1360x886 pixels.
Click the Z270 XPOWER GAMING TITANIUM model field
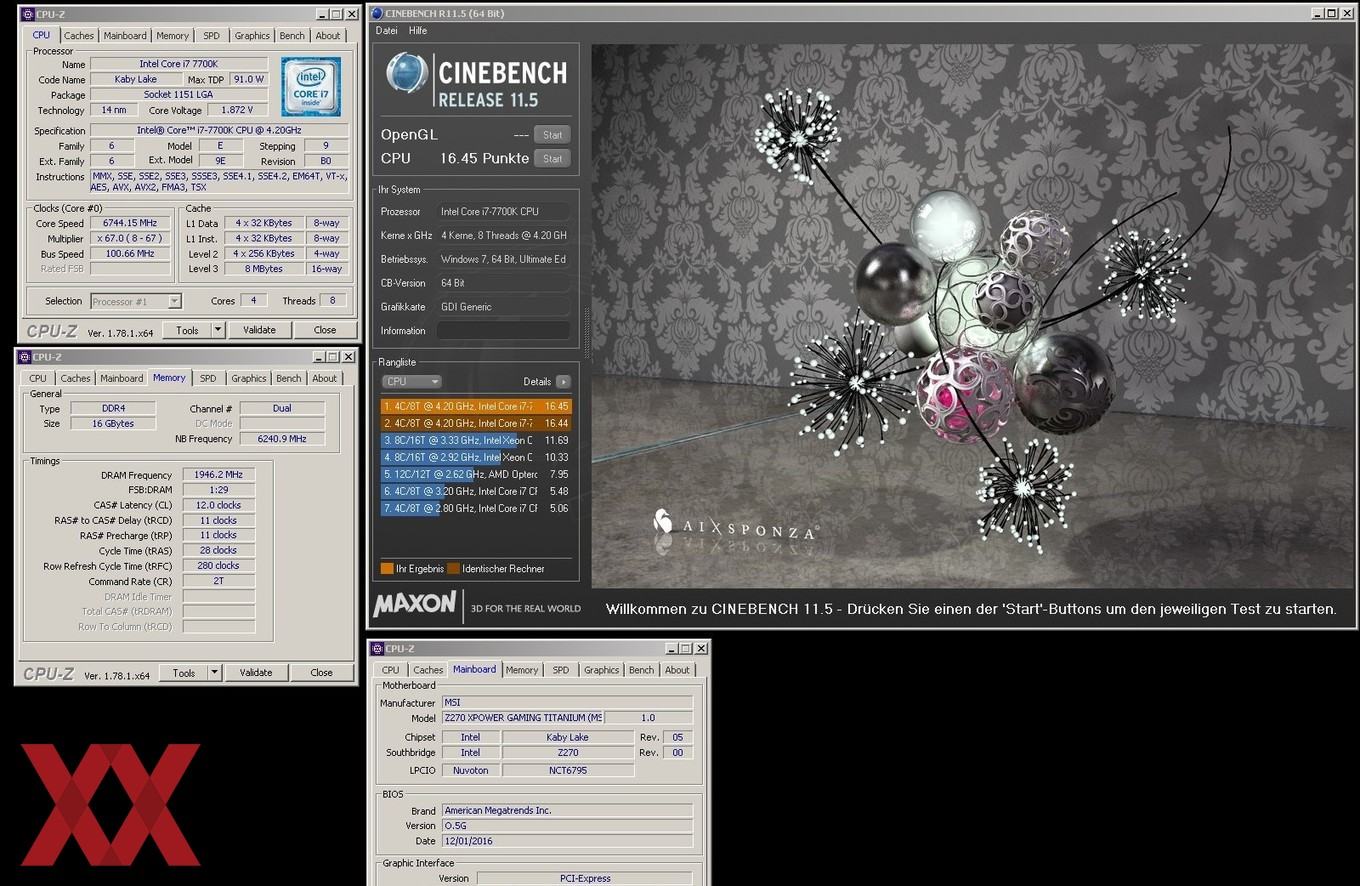pyautogui.click(x=523, y=718)
